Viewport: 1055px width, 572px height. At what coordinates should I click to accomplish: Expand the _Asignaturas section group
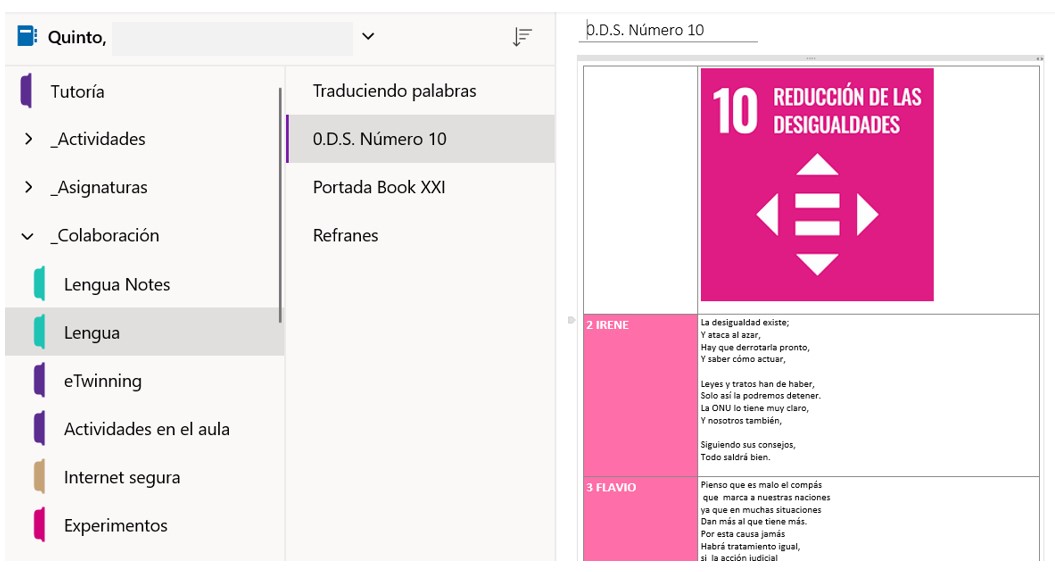pos(28,187)
